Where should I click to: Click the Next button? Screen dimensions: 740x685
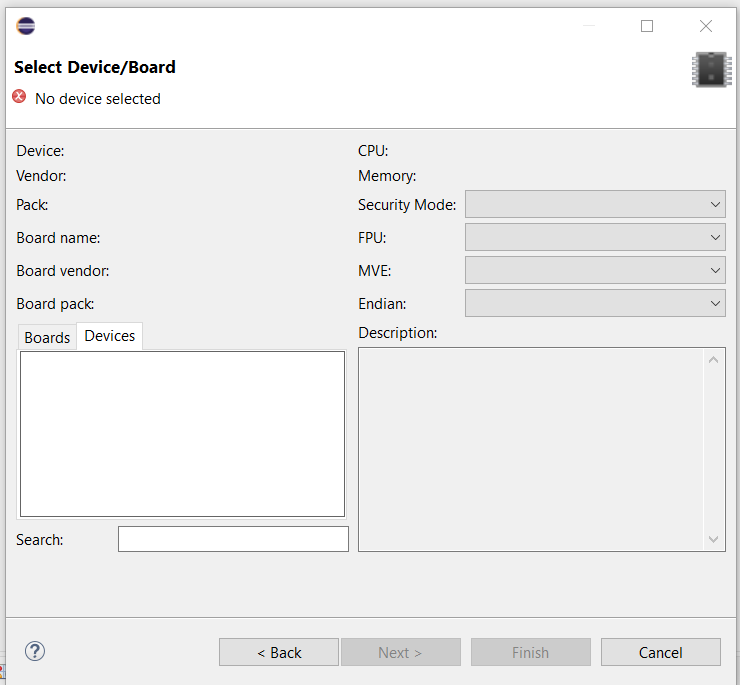pyautogui.click(x=400, y=652)
